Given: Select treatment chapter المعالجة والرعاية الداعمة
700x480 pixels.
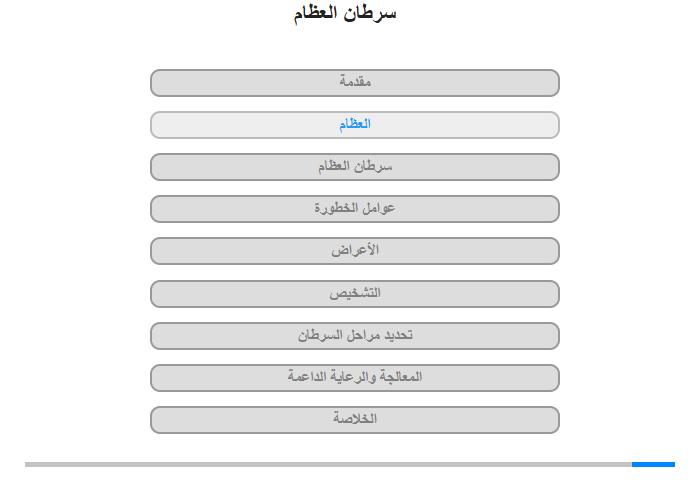Looking at the screenshot, I should pos(355,378).
